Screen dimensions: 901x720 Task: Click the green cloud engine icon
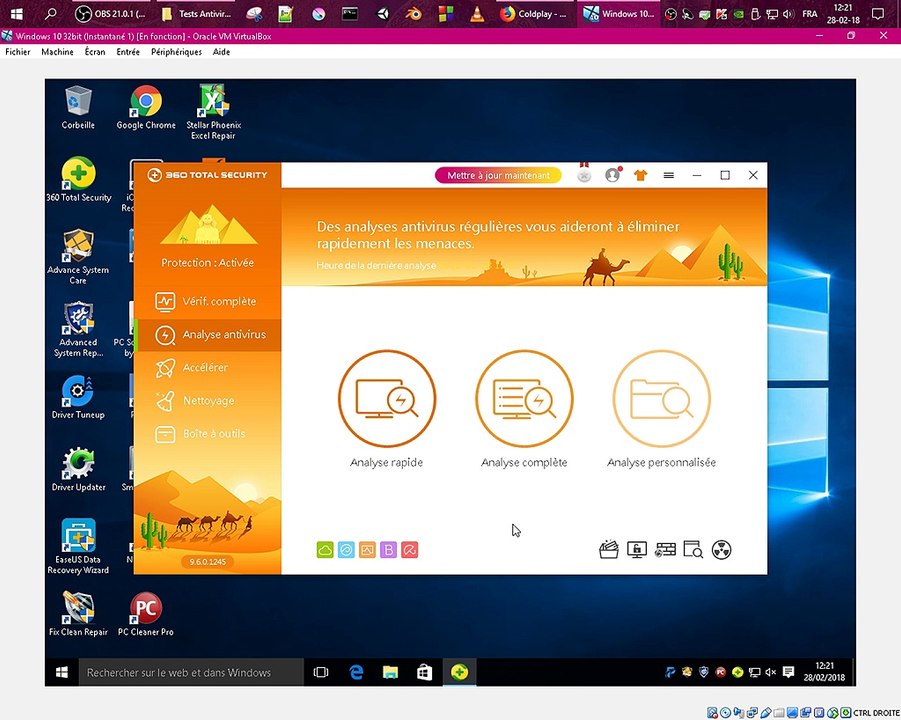tap(325, 550)
